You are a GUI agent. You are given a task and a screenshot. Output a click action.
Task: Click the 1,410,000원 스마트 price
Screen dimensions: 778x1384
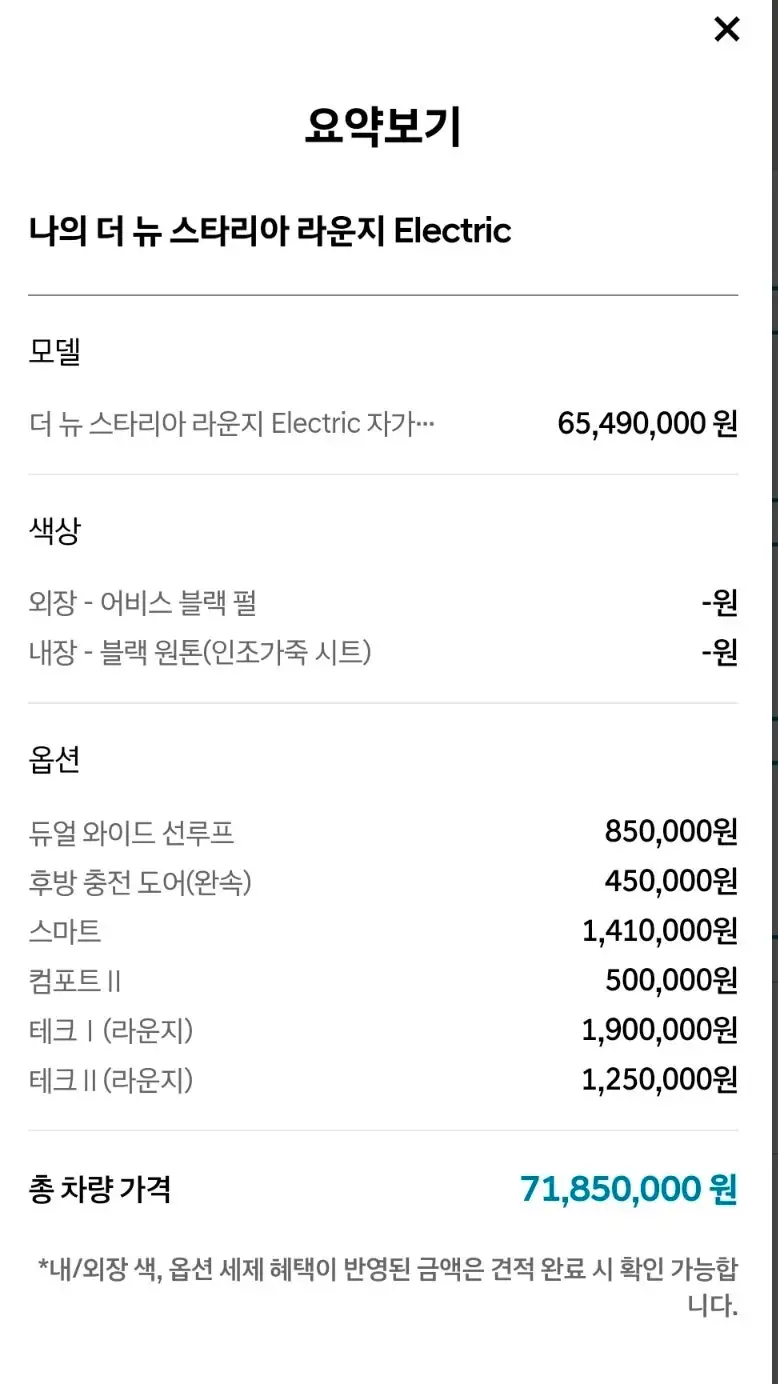tap(660, 932)
